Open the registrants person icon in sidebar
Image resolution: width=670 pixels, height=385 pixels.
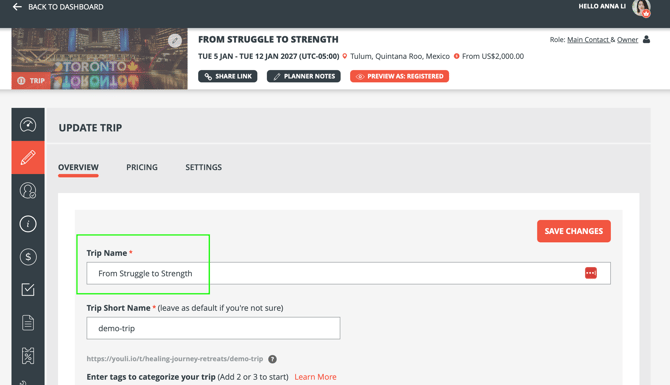click(28, 191)
